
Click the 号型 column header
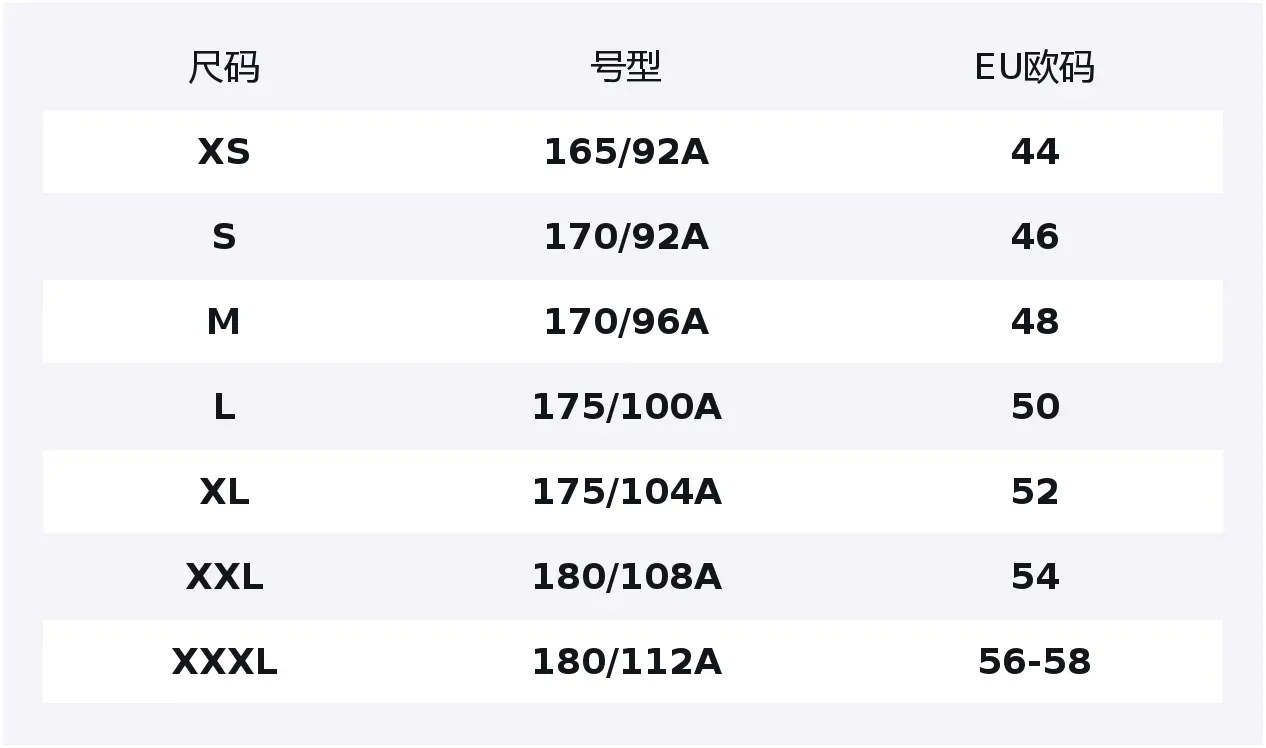coord(626,67)
